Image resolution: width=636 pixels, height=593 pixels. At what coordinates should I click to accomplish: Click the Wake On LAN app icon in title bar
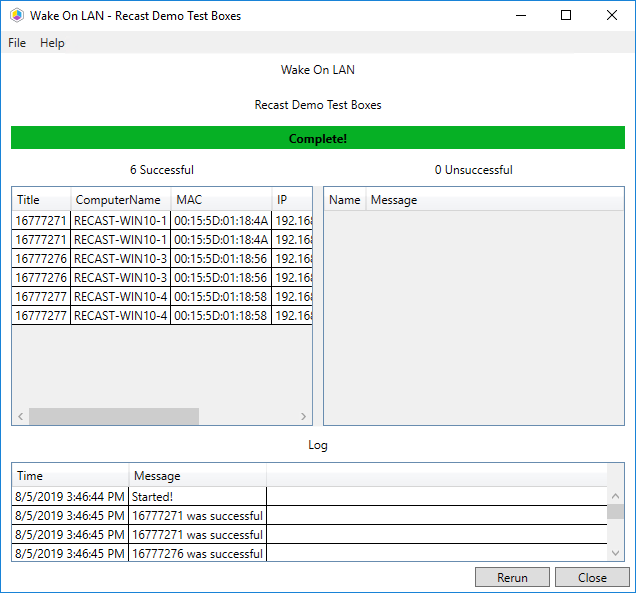click(x=17, y=15)
